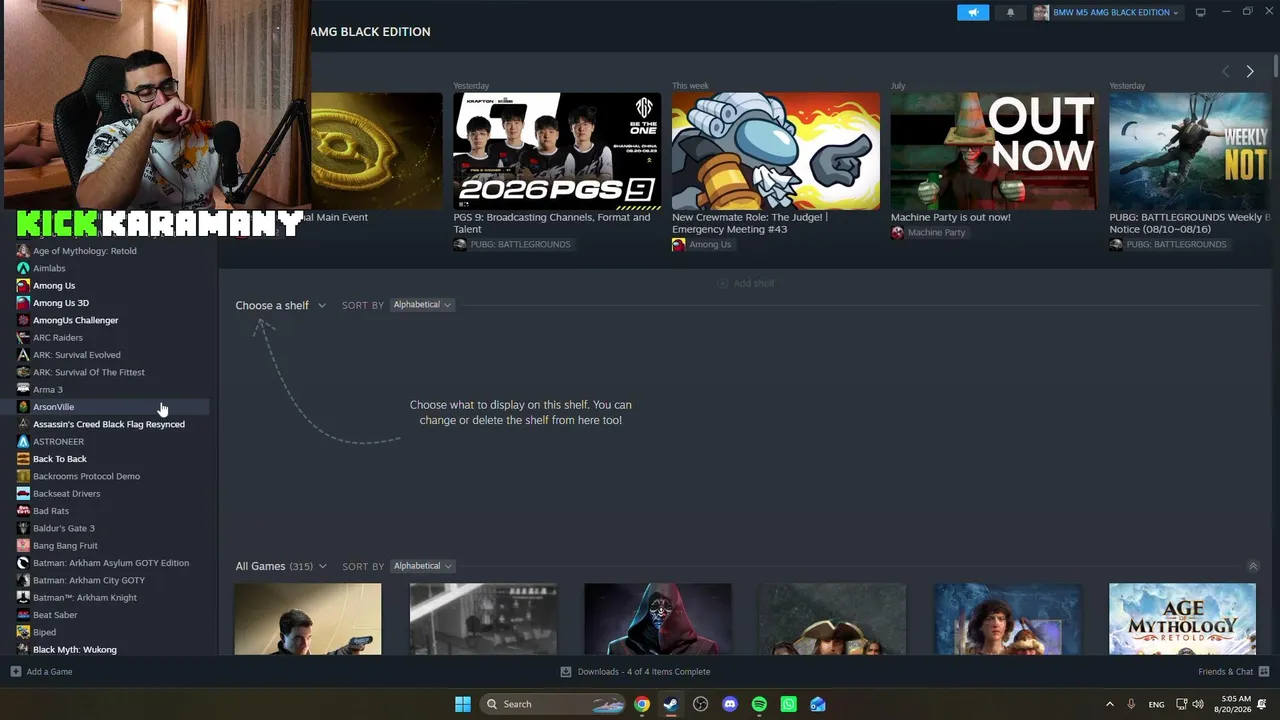Select Among Us 3D in library list
1280x720 pixels.
(61, 303)
